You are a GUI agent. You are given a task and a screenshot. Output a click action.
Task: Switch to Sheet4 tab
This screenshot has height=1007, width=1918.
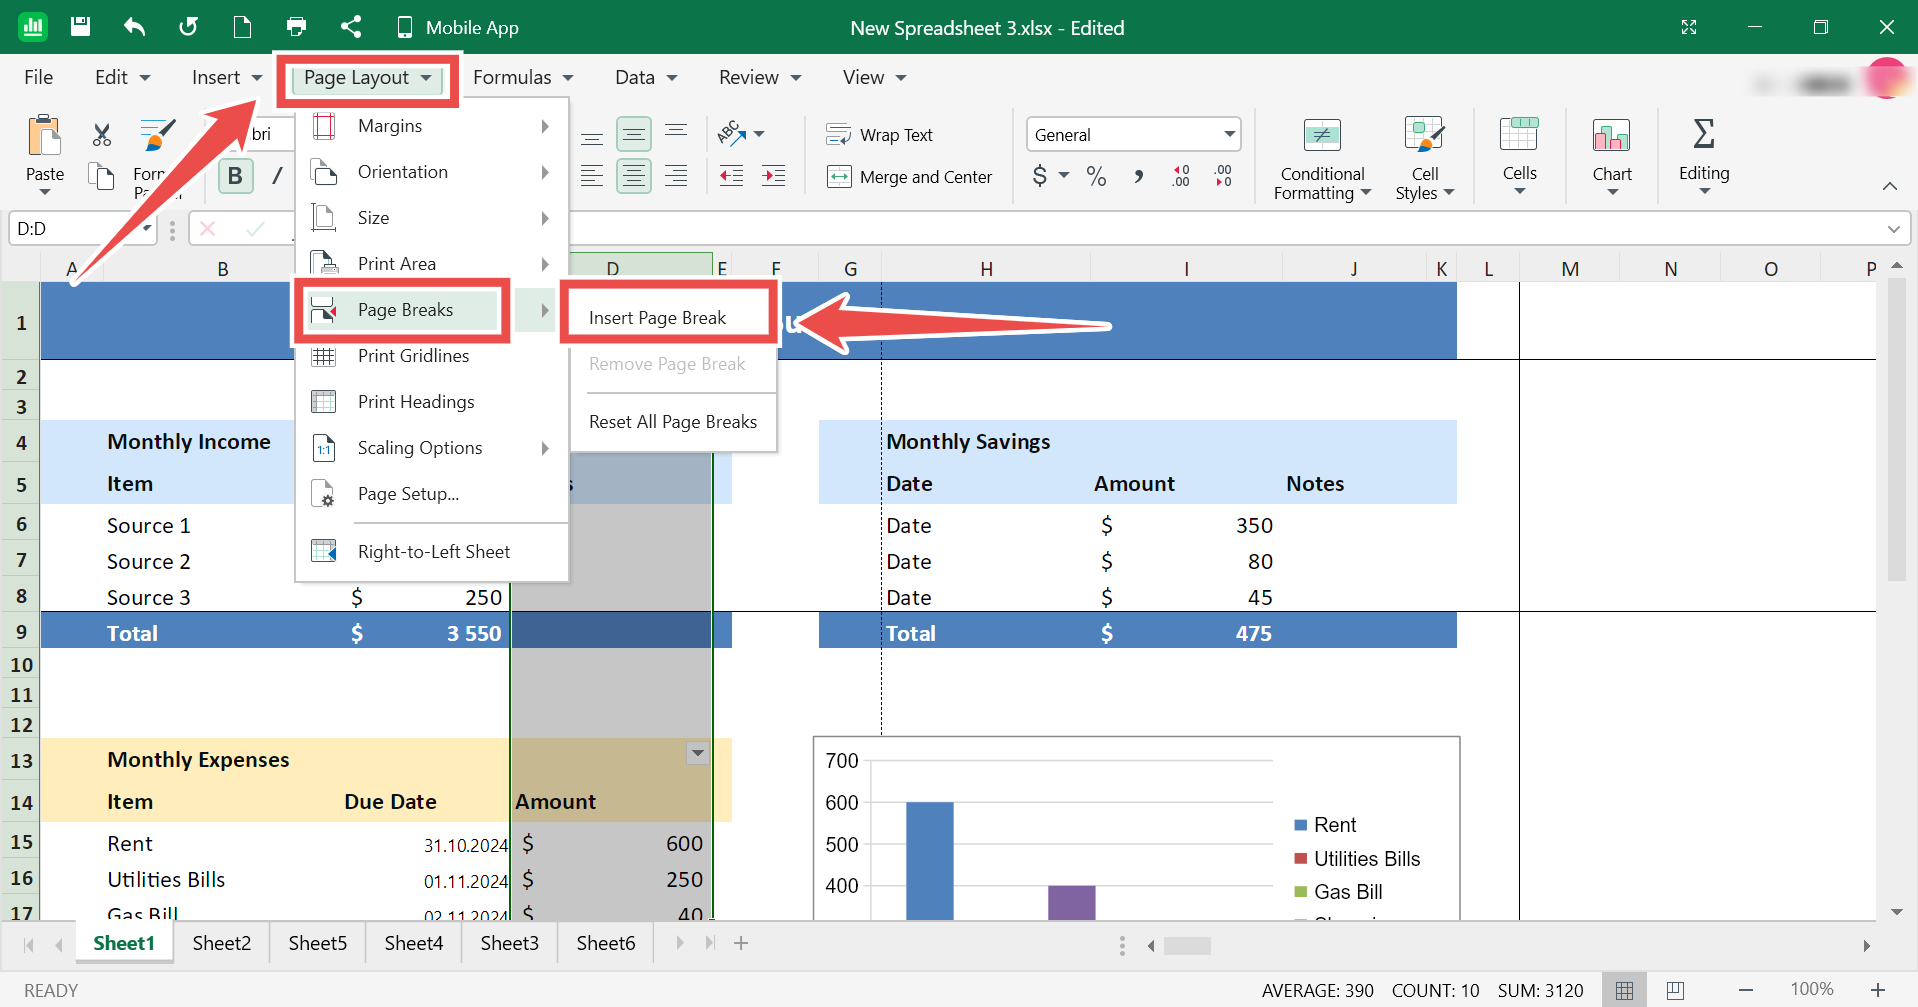(414, 943)
